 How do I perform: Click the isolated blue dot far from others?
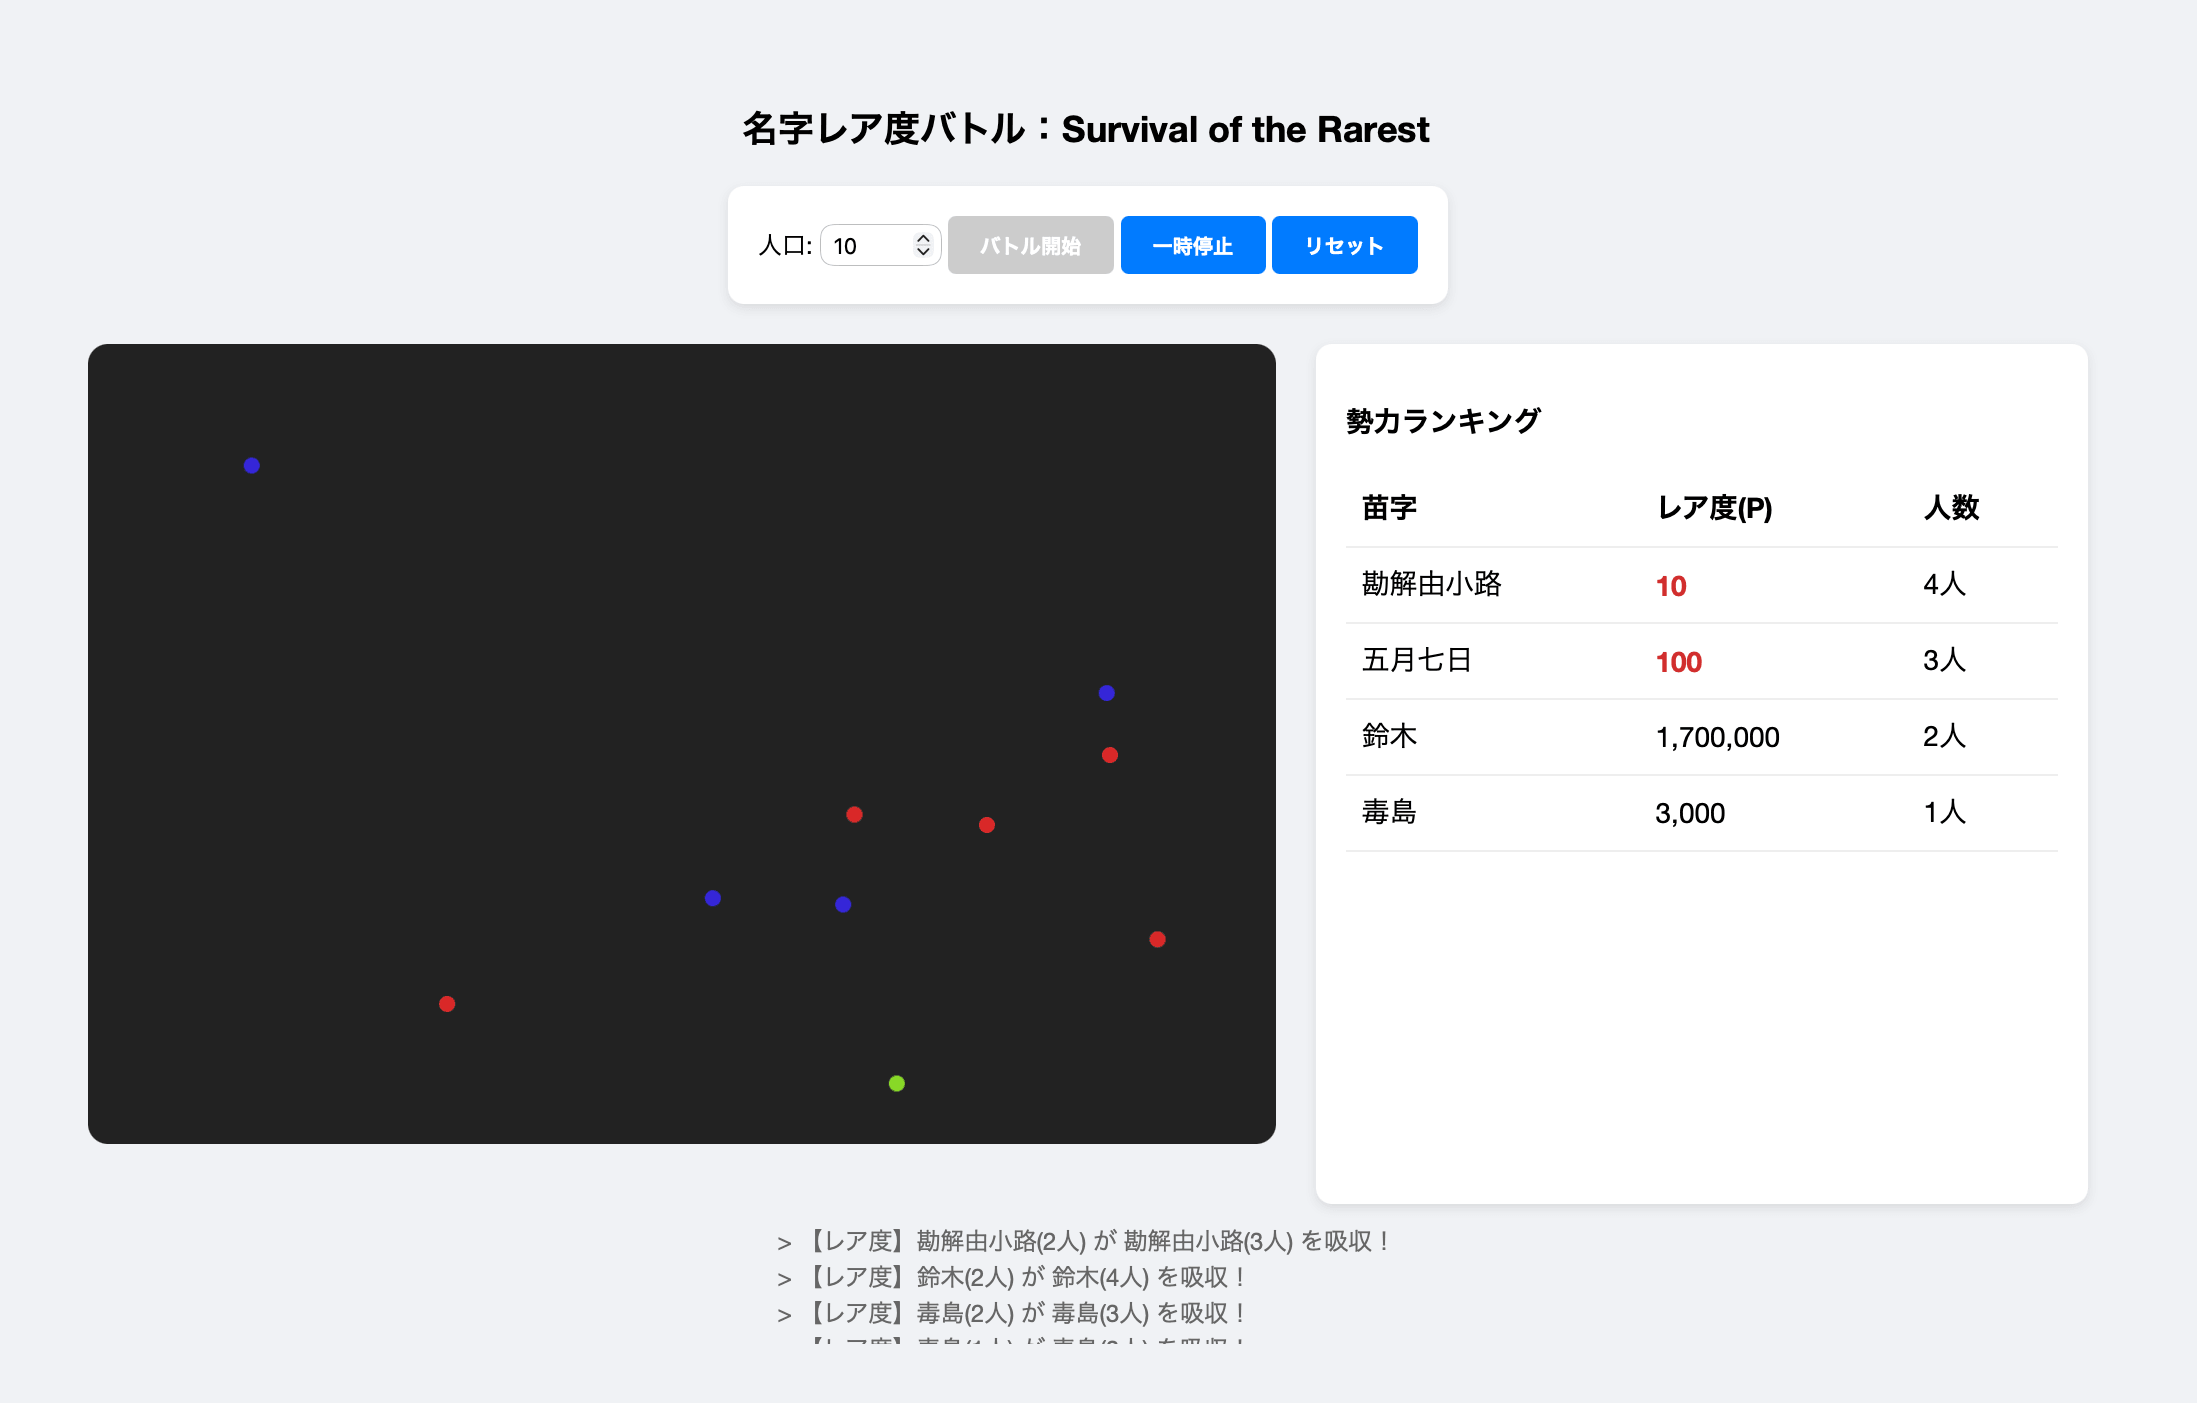tap(252, 465)
